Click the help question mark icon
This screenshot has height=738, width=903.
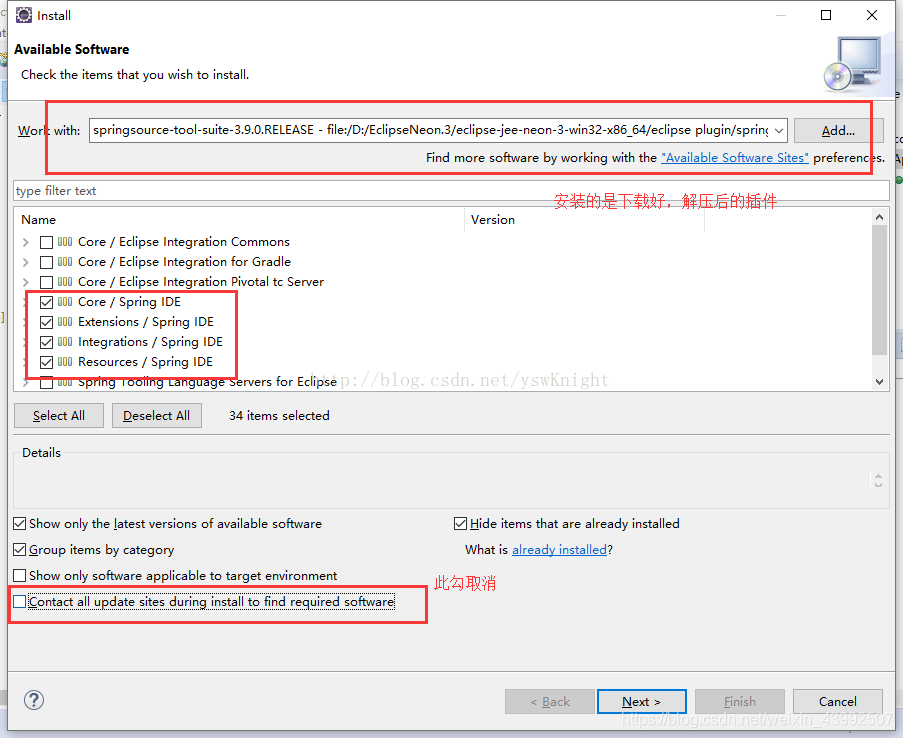[34, 700]
